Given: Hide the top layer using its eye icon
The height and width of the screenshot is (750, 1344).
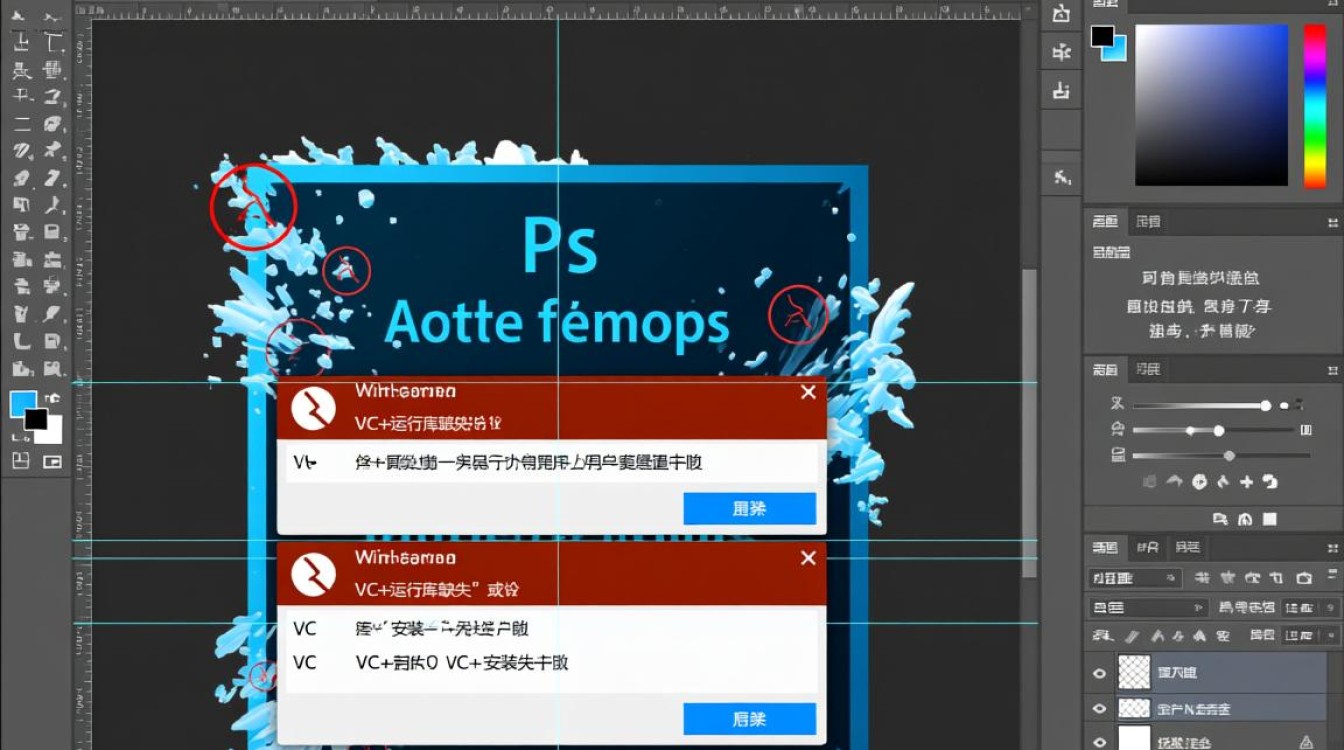Looking at the screenshot, I should 1098,672.
